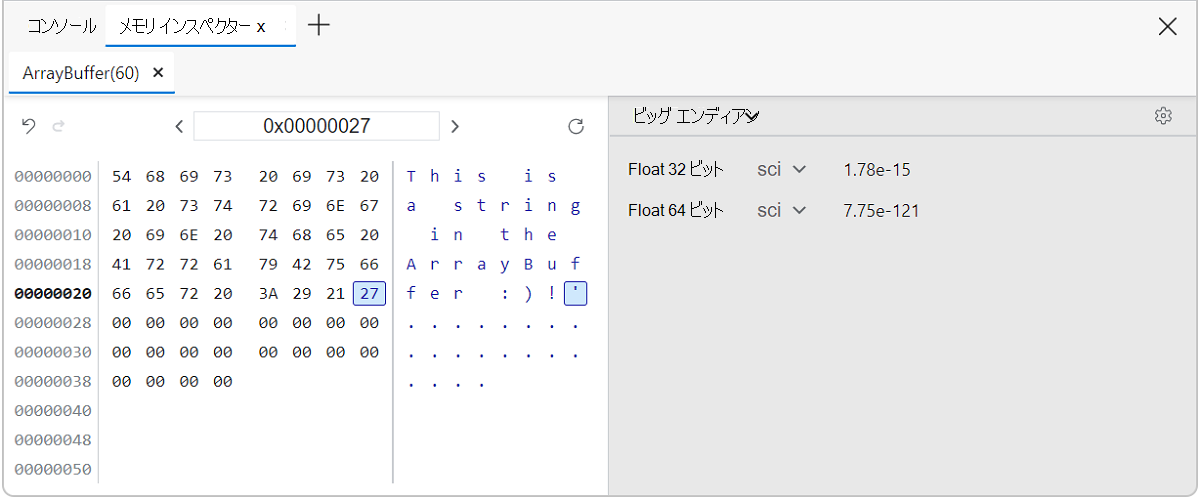This screenshot has width=1200, height=499.
Task: Select ASCII character 'T' in text view
Action: coord(411,177)
